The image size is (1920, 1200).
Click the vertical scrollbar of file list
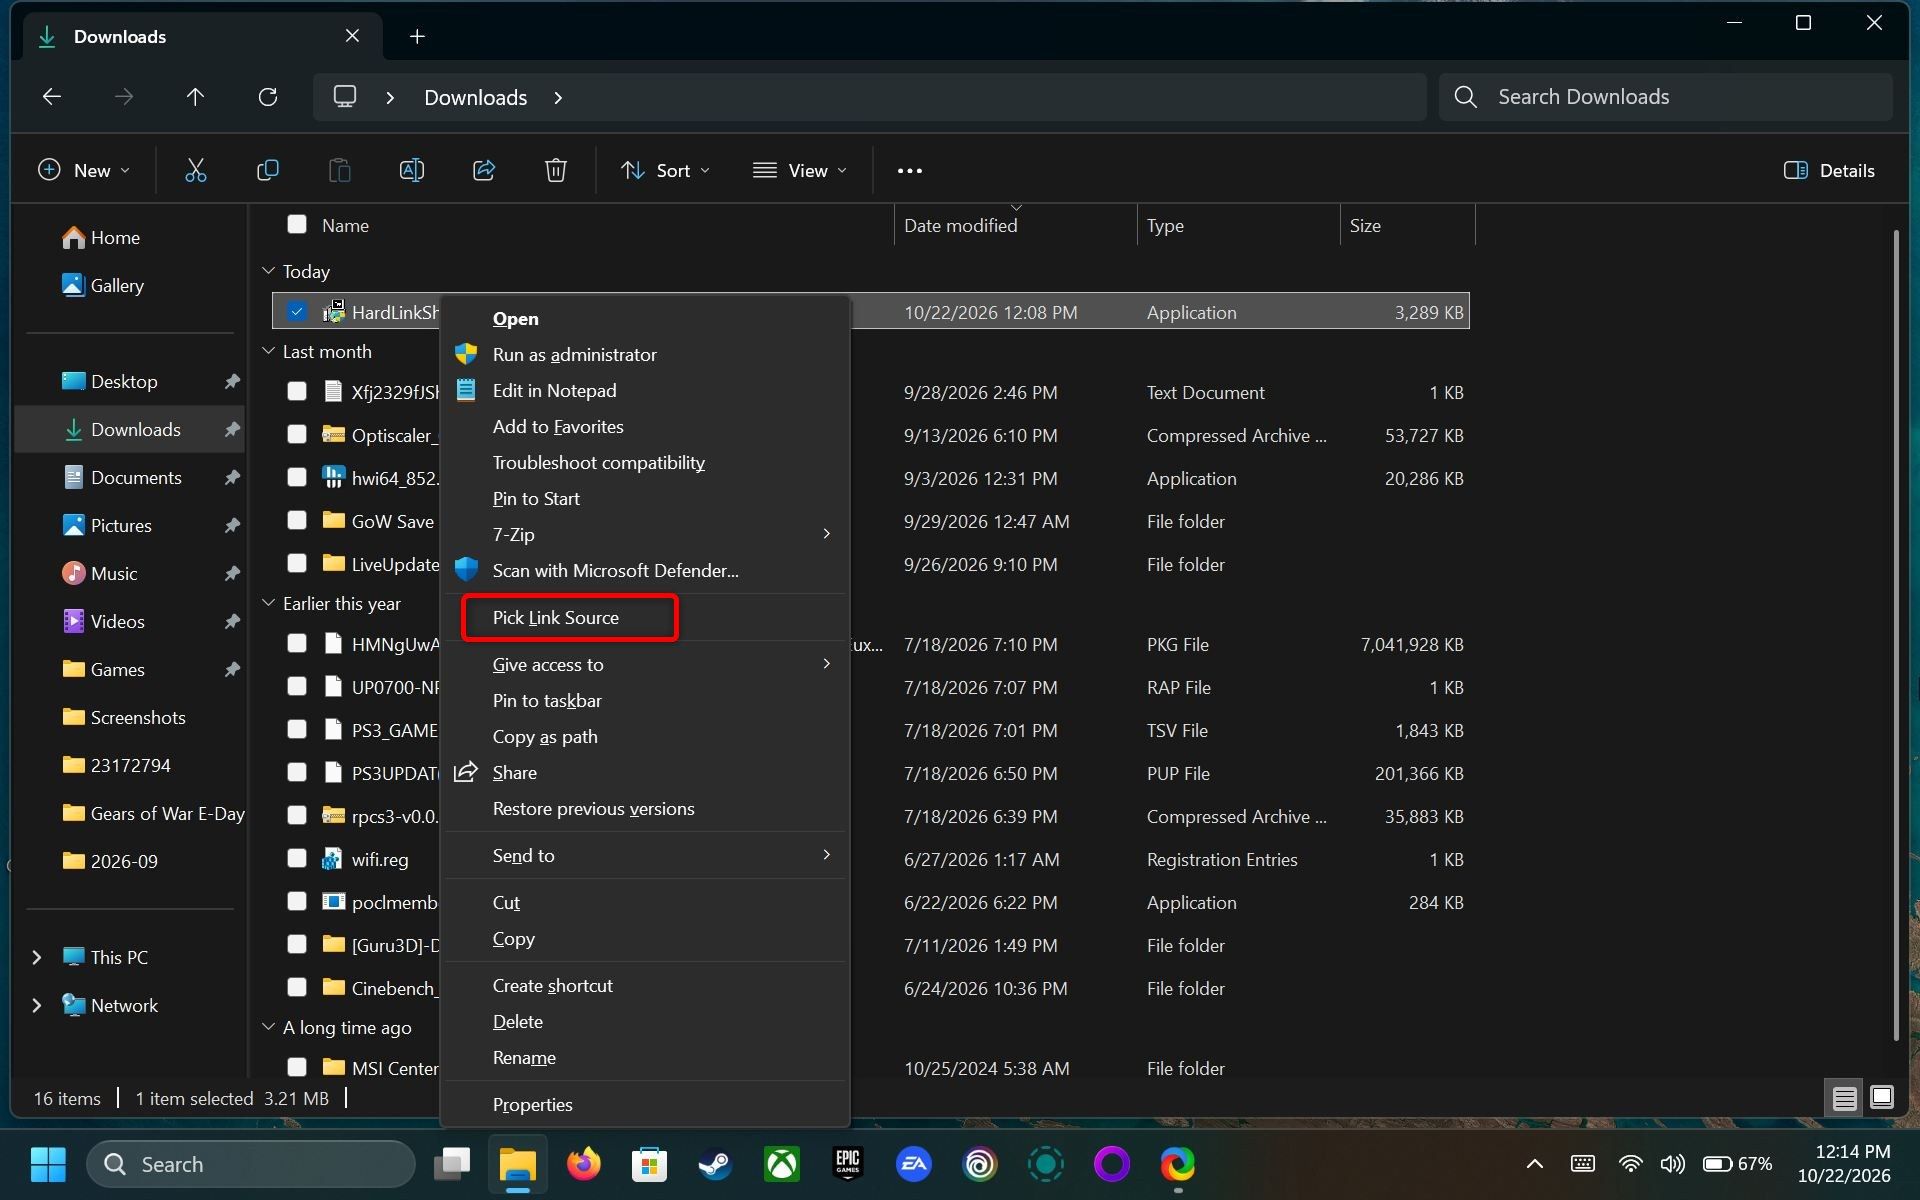1895,635
